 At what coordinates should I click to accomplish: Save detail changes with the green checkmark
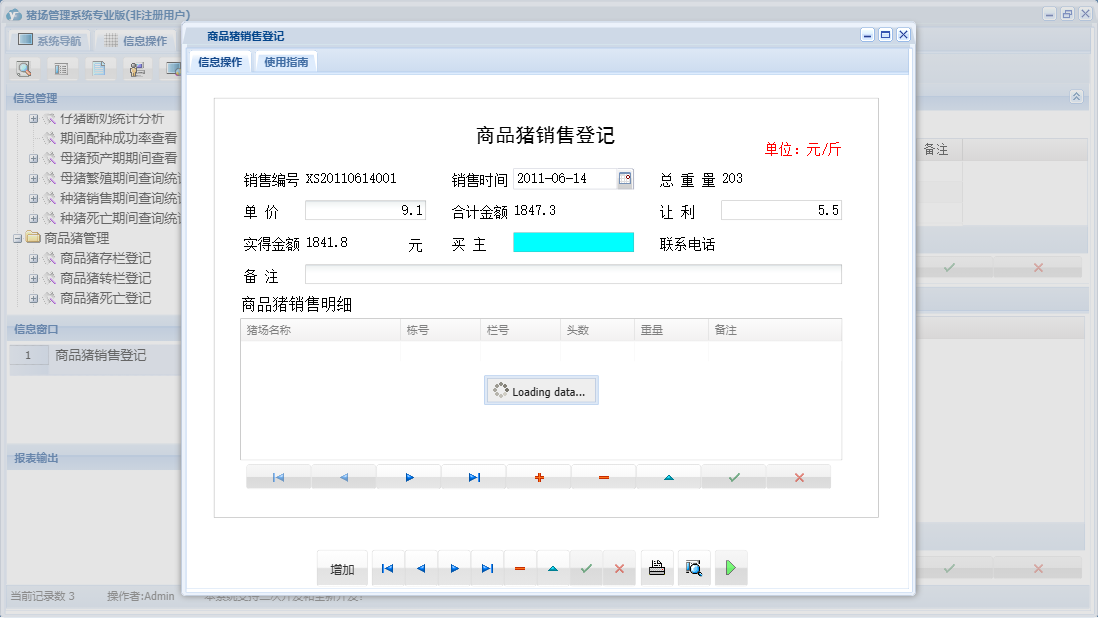click(x=733, y=477)
